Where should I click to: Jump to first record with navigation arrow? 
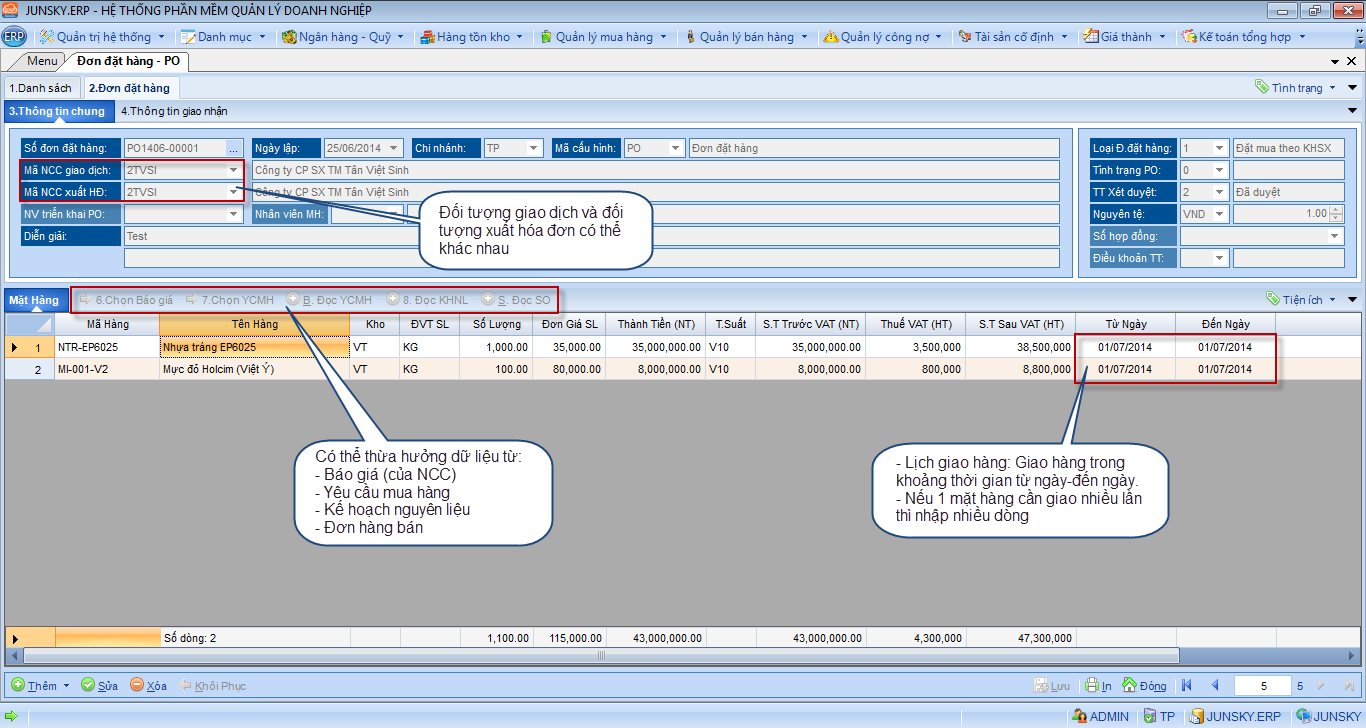pos(1187,686)
